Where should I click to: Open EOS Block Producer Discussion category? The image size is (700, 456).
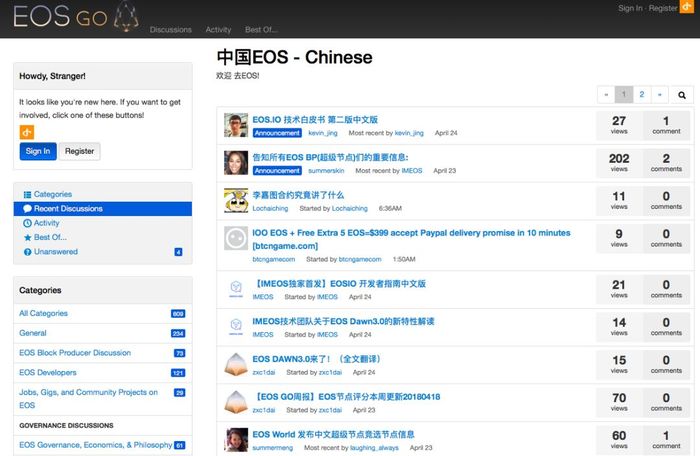click(x=75, y=352)
